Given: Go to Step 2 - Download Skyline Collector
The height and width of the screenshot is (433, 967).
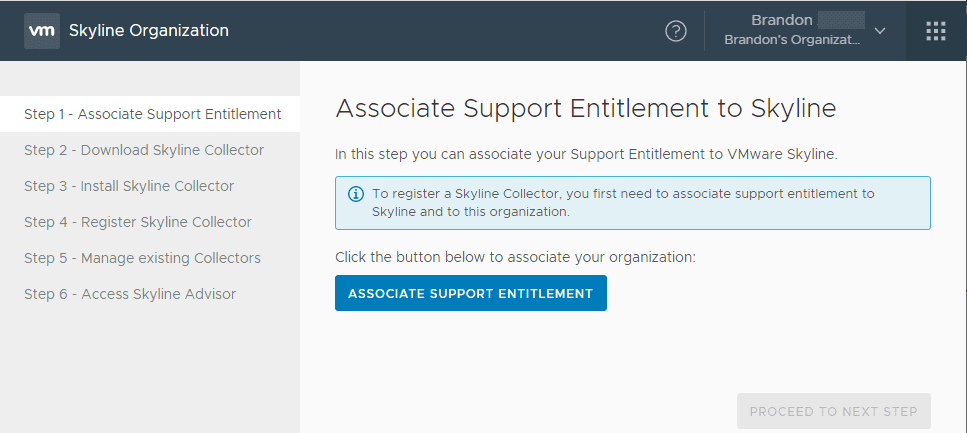Looking at the screenshot, I should [x=144, y=150].
